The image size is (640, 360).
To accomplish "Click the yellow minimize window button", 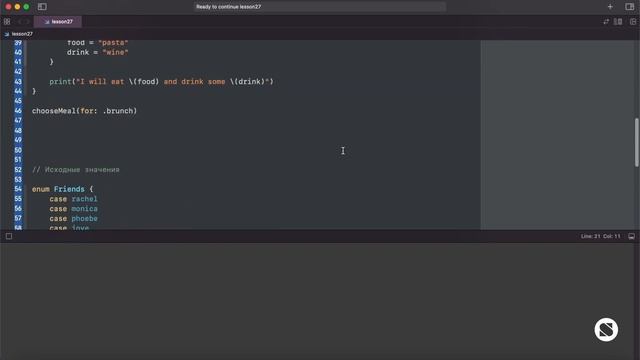I will tap(17, 7).
